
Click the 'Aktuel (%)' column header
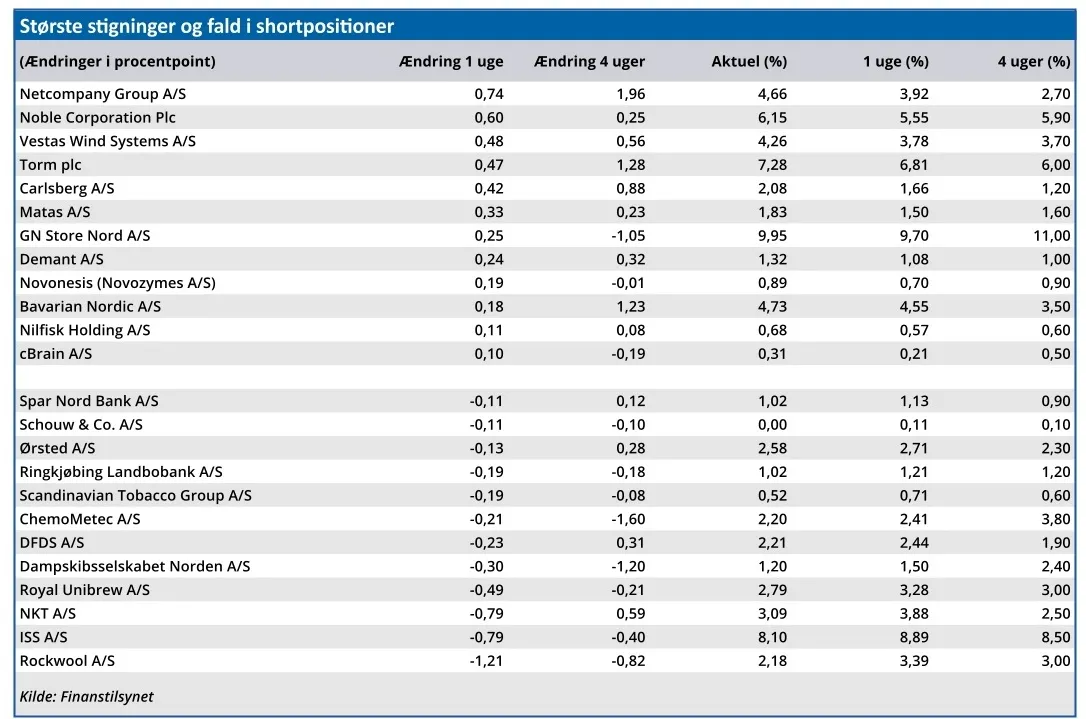point(749,62)
